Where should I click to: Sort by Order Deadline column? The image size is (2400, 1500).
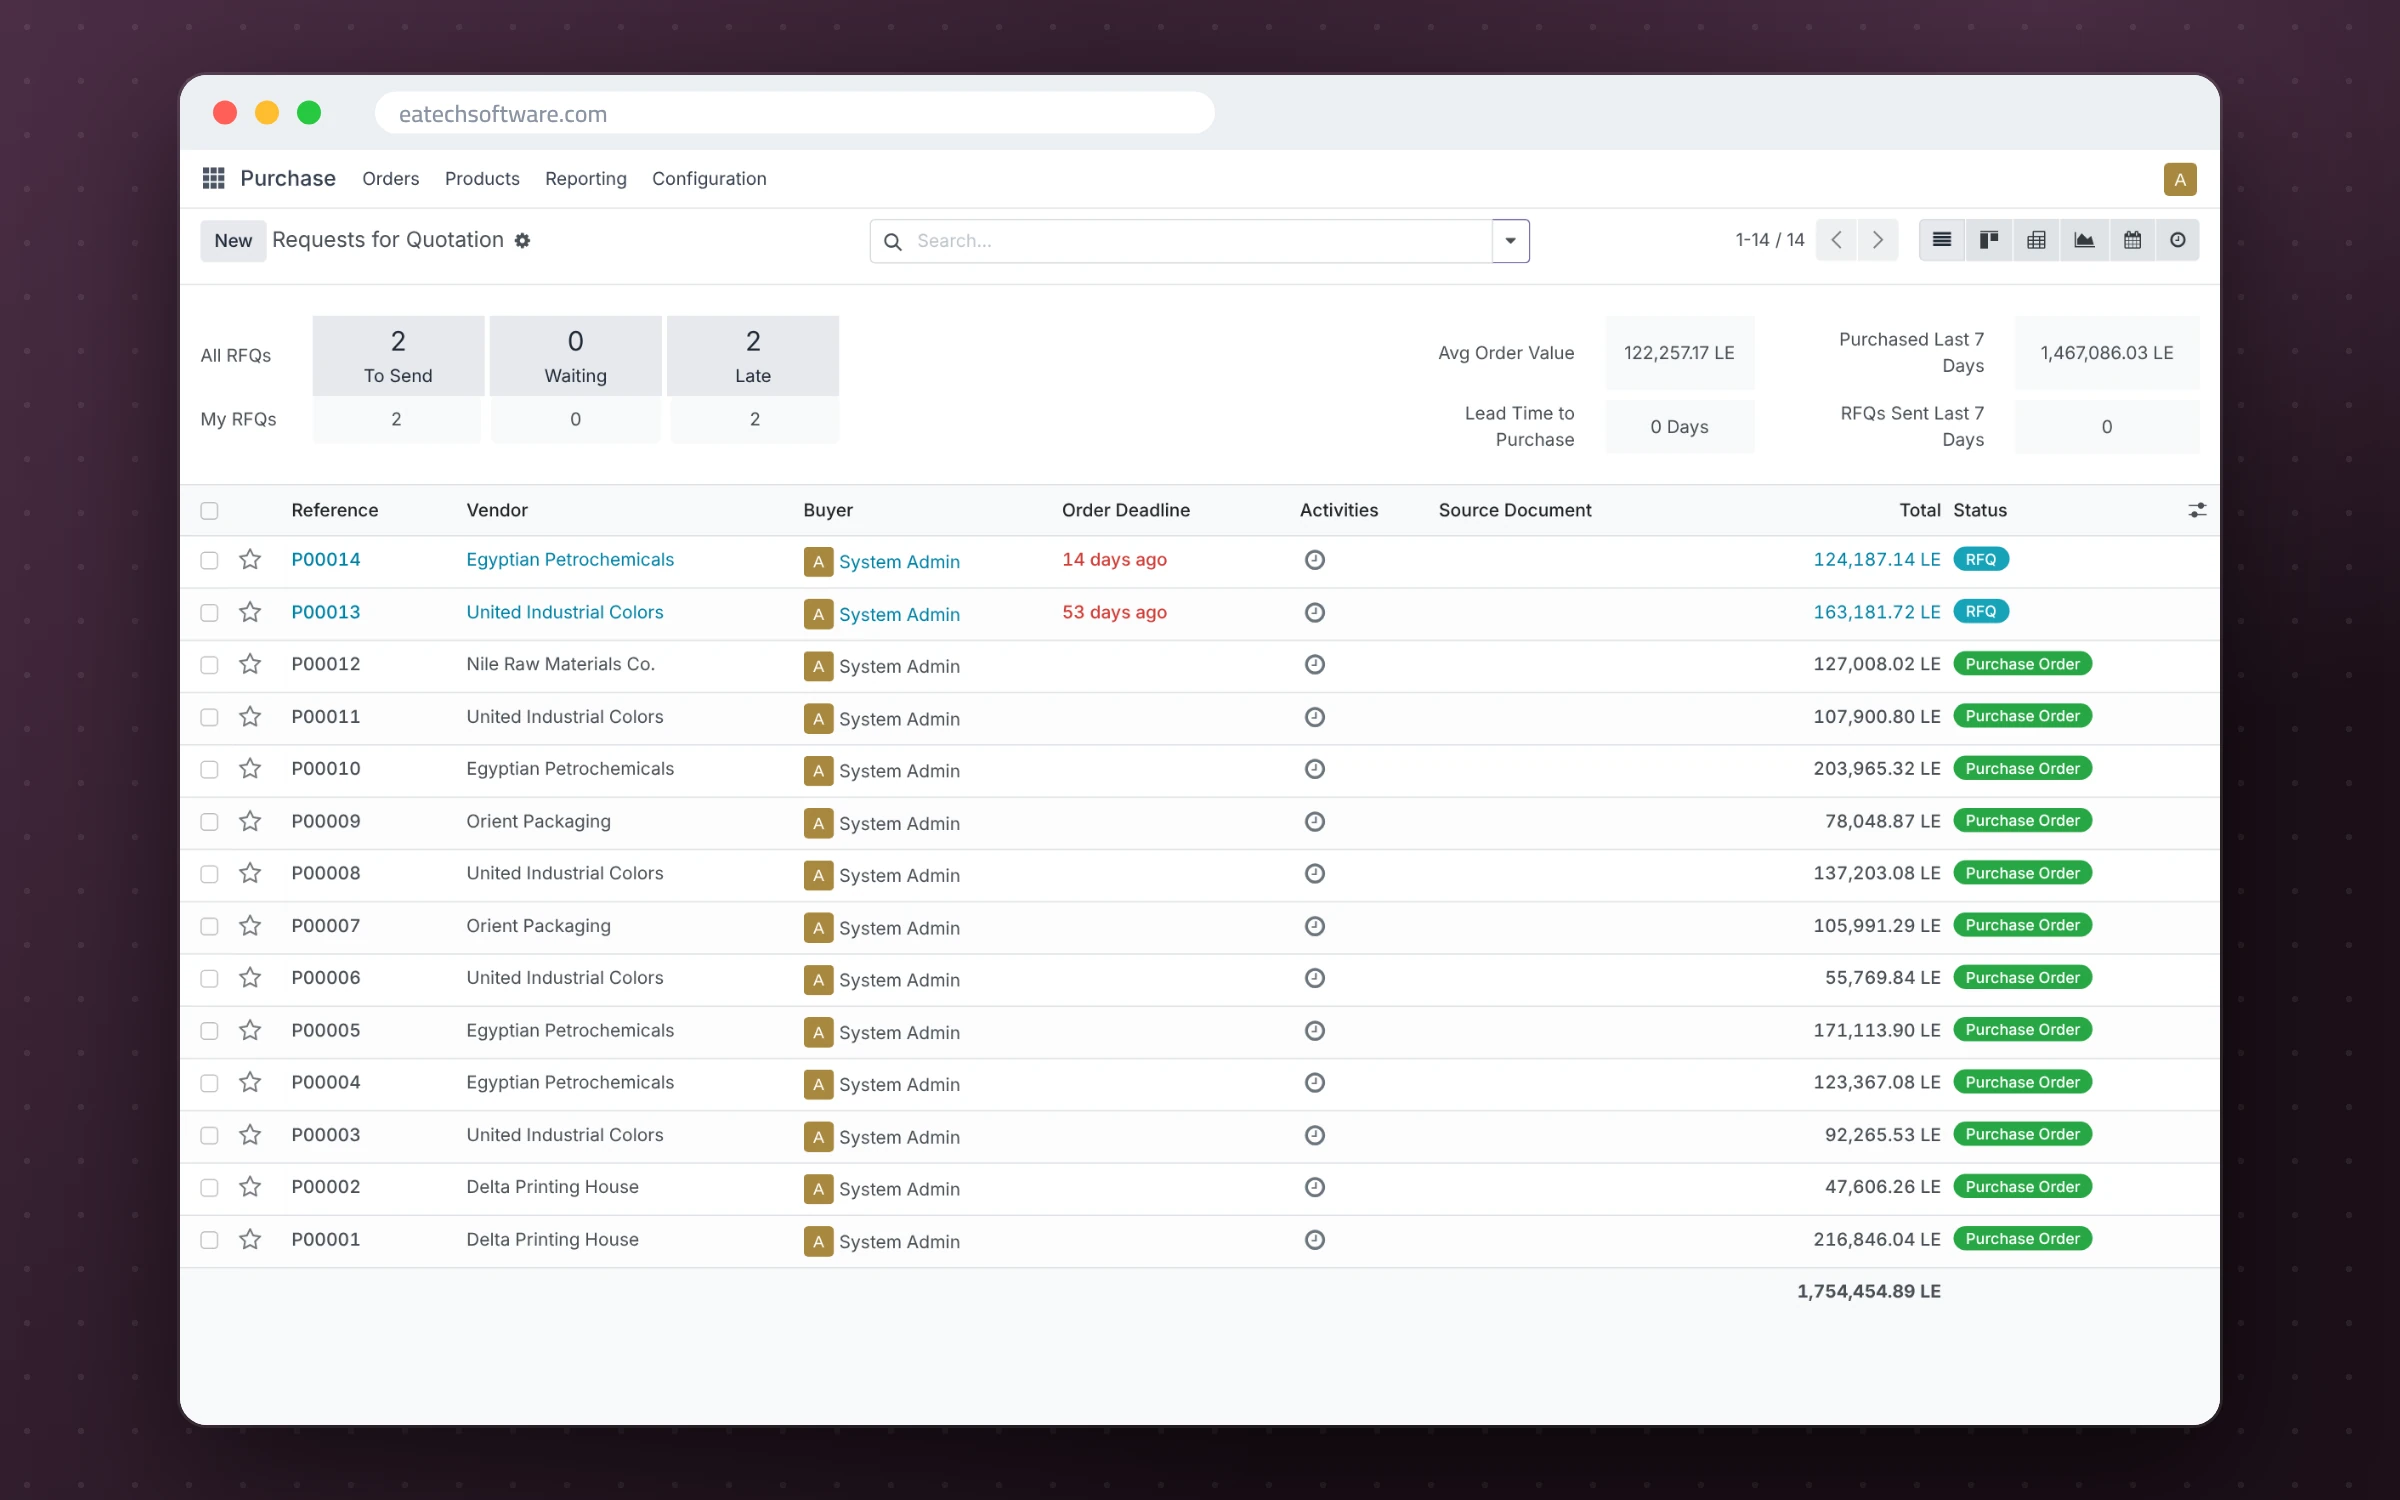coord(1126,510)
